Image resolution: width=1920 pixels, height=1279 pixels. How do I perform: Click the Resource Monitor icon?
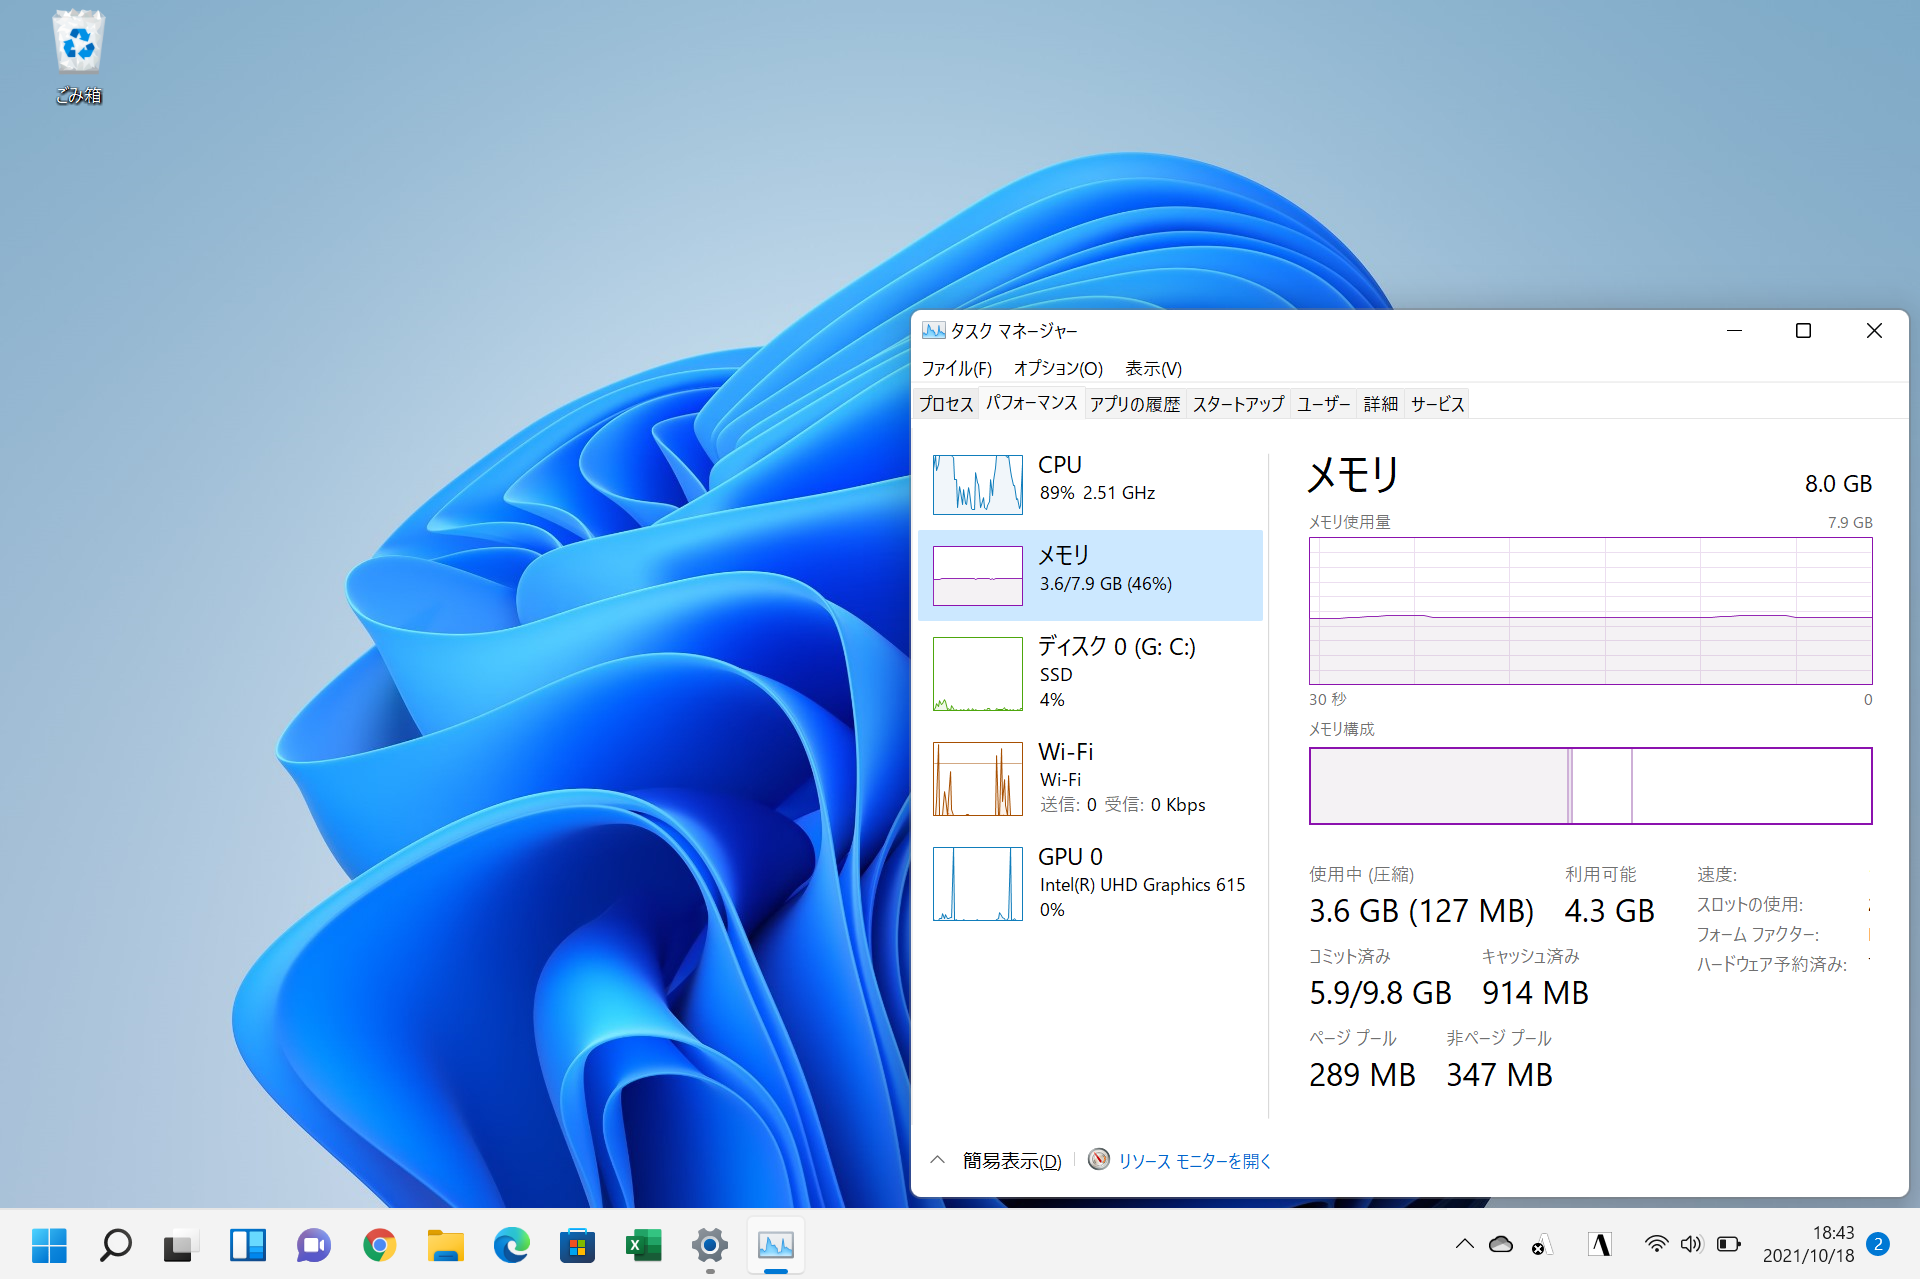1098,1160
